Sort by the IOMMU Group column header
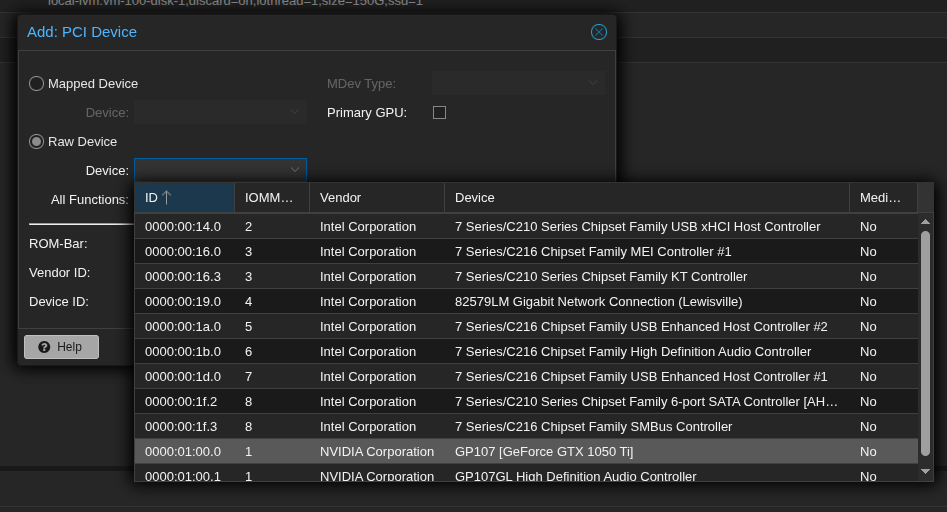This screenshot has height=512, width=947. pos(271,198)
